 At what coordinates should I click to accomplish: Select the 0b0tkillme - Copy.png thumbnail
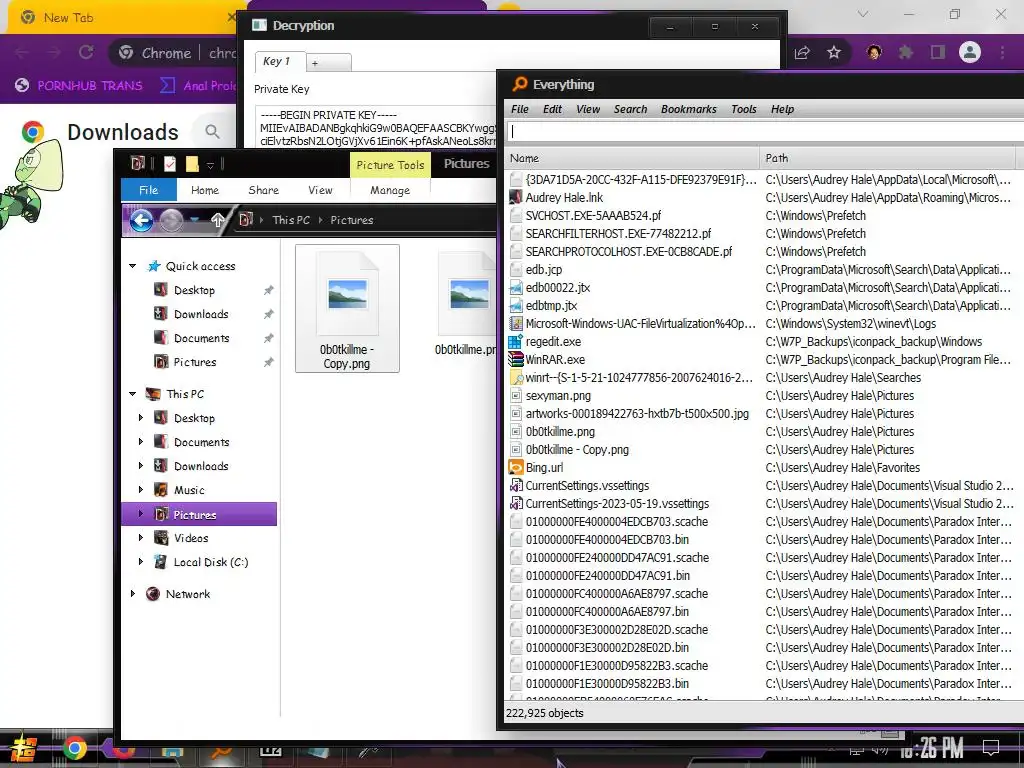(x=347, y=308)
